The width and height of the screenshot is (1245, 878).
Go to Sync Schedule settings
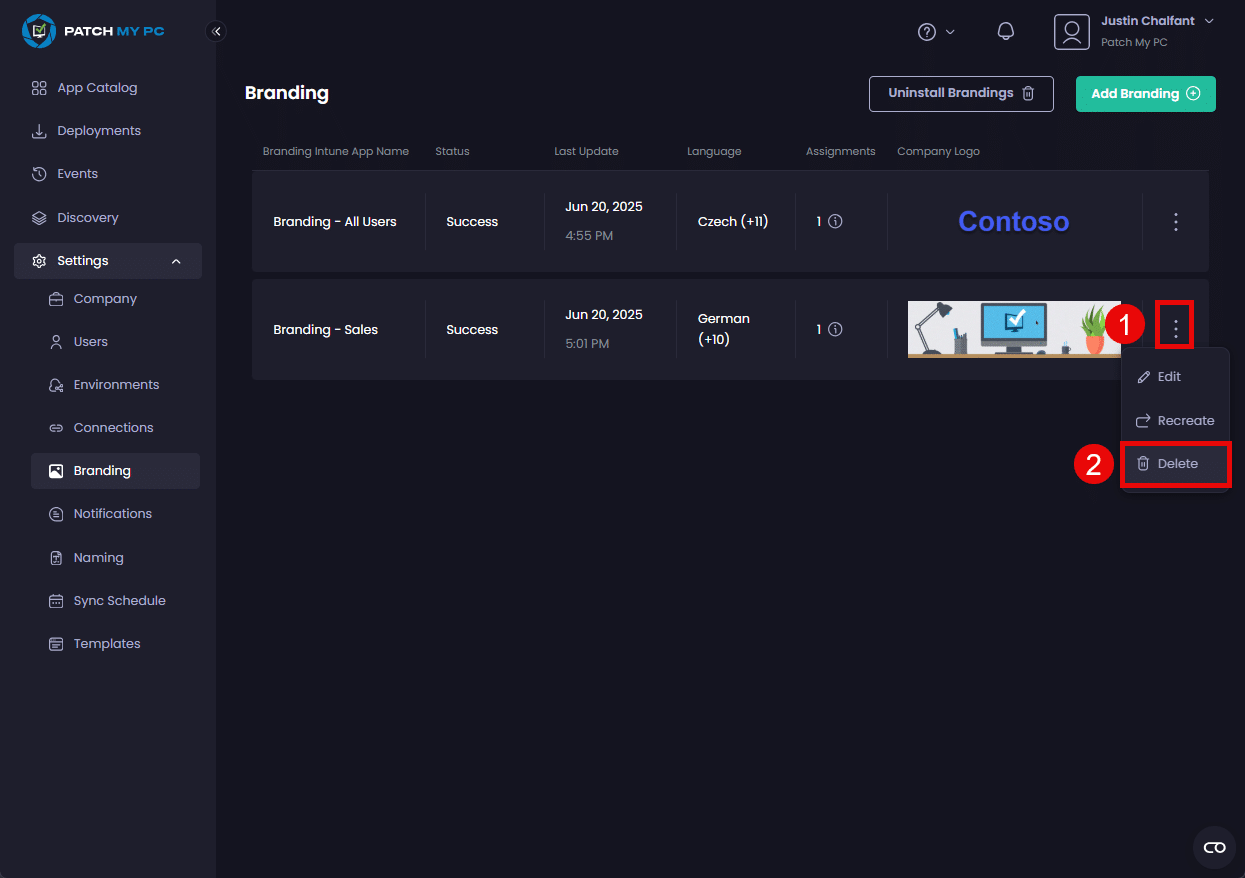pyautogui.click(x=119, y=601)
